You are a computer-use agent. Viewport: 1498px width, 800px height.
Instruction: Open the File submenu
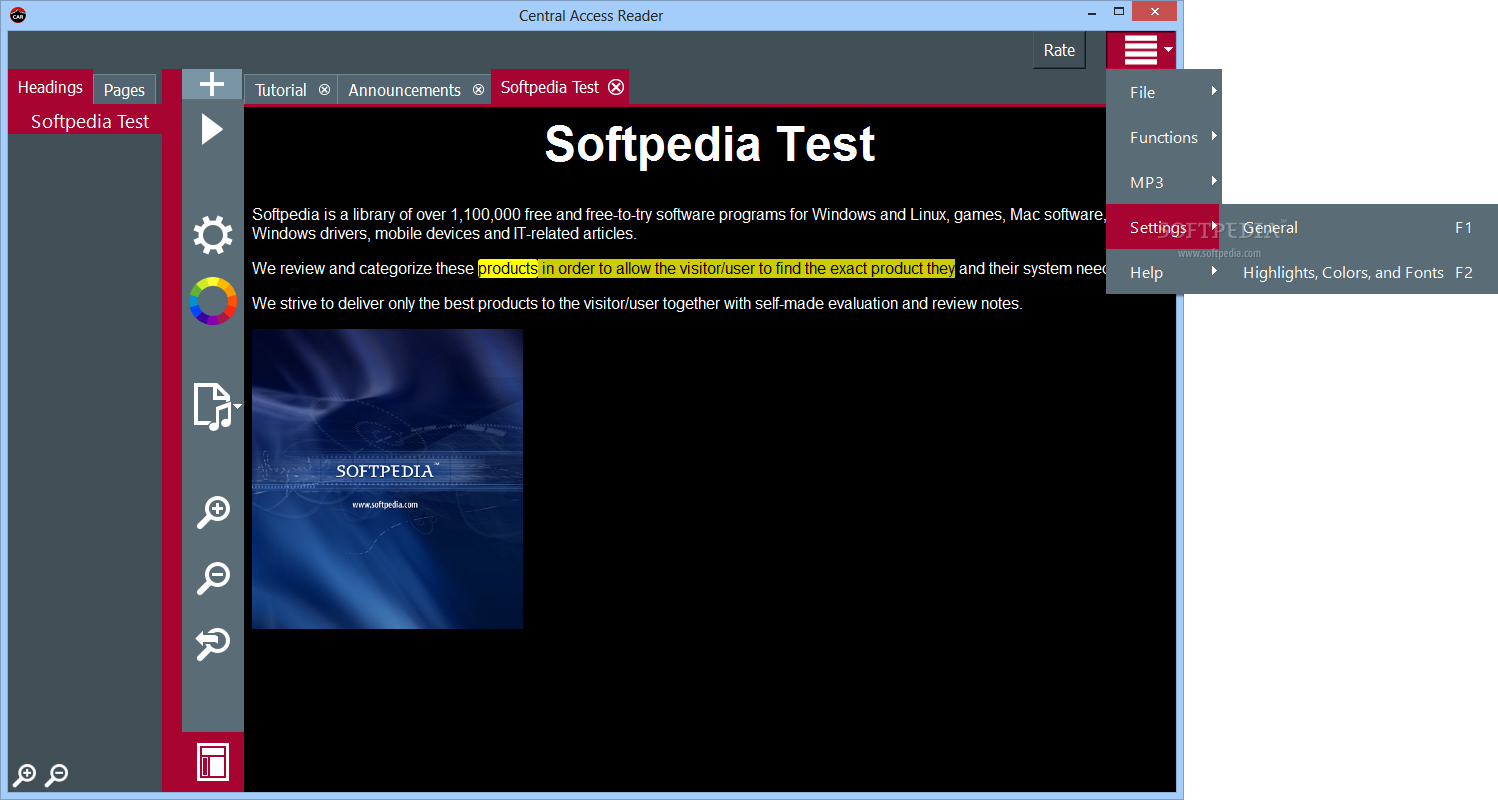pyautogui.click(x=1164, y=92)
